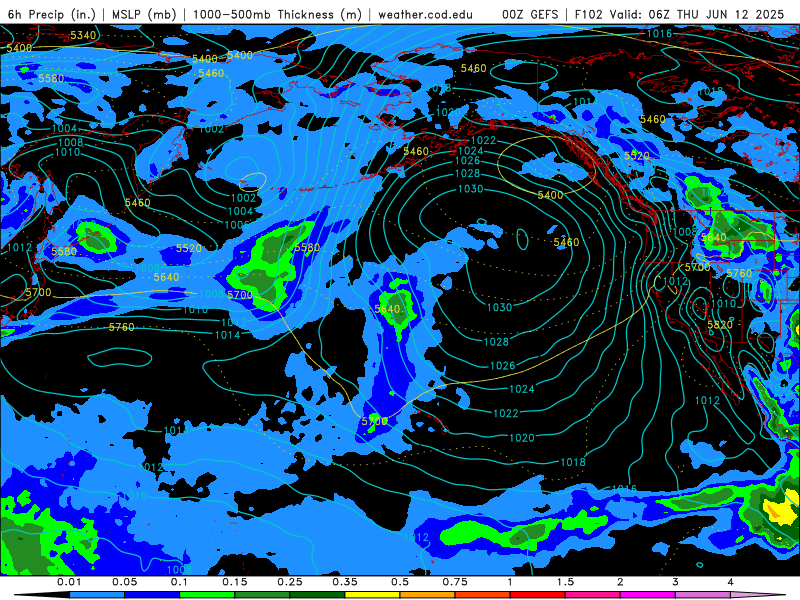Viewport: 800px width, 600px height.
Task: Click the 0.25 legend value
Action: [290, 582]
